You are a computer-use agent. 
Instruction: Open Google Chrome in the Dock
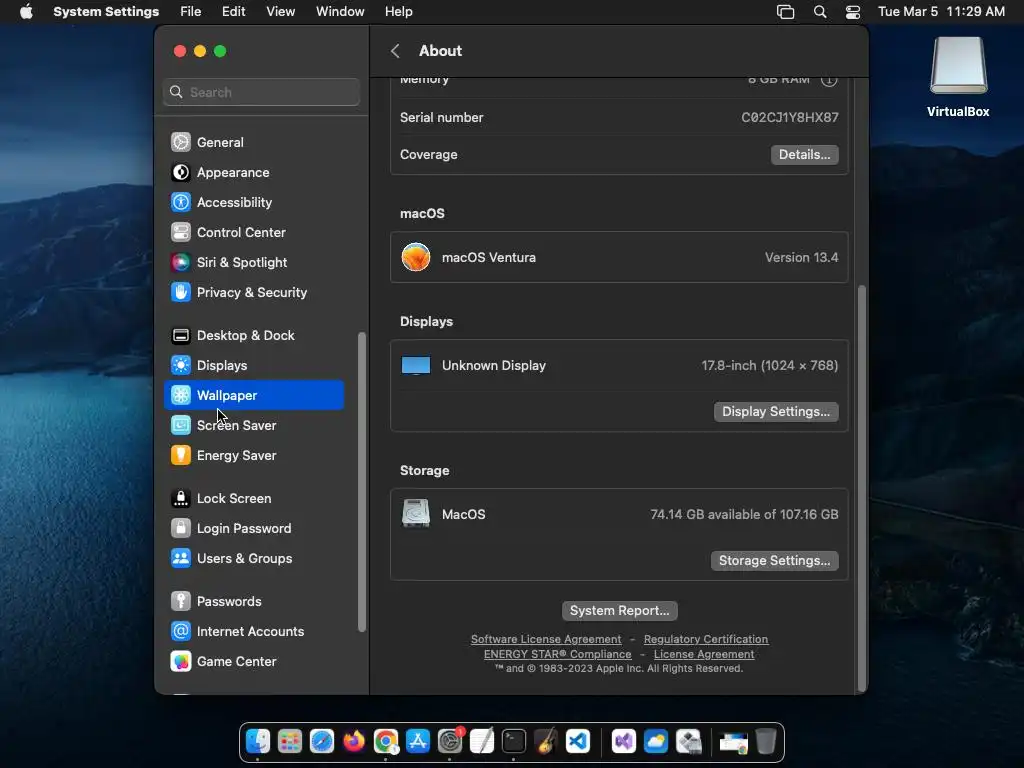[386, 741]
